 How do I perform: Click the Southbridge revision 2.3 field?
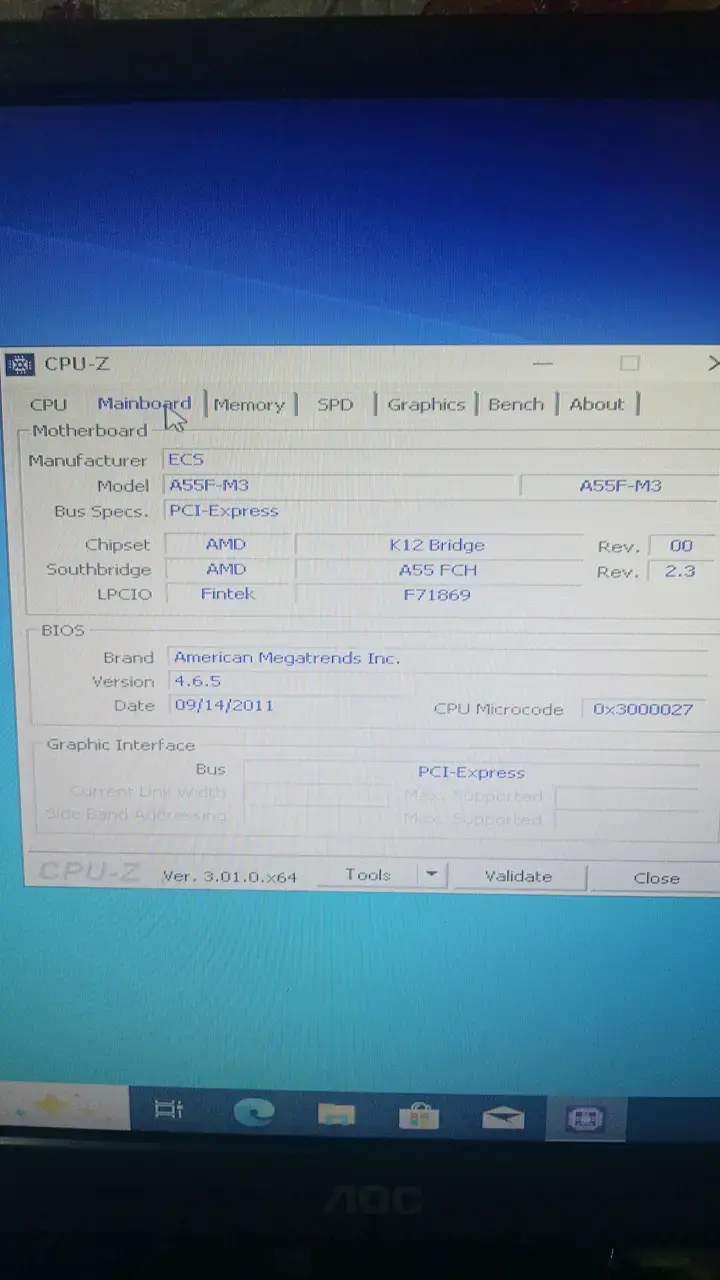(x=681, y=572)
